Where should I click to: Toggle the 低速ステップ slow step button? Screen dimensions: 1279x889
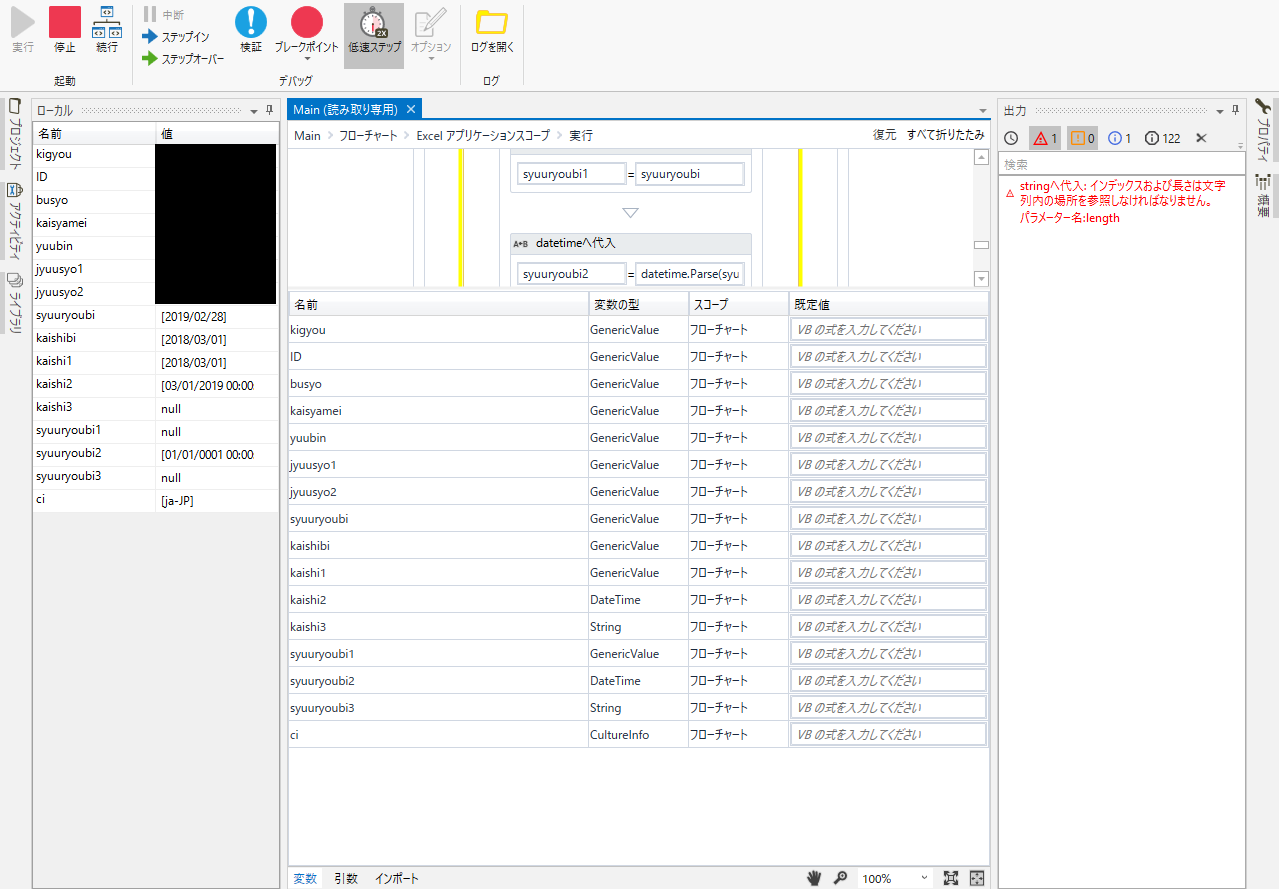(x=374, y=35)
